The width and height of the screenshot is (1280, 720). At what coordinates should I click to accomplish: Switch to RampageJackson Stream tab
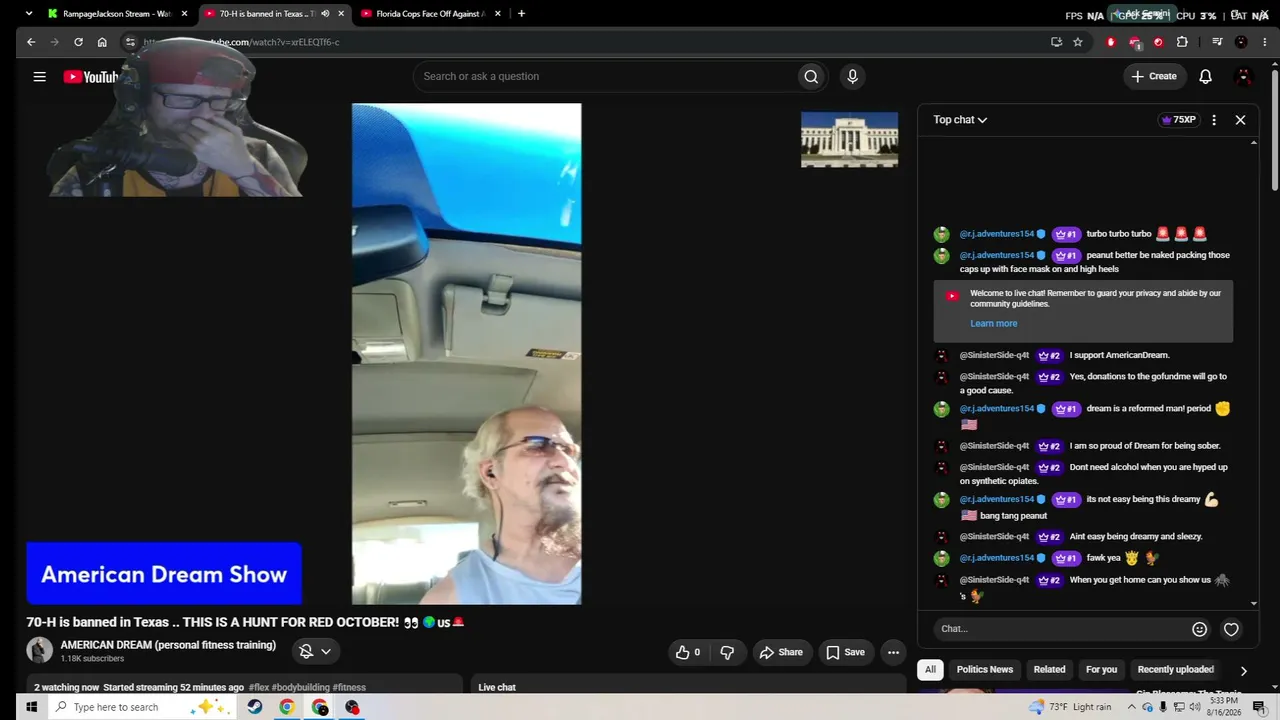point(117,14)
